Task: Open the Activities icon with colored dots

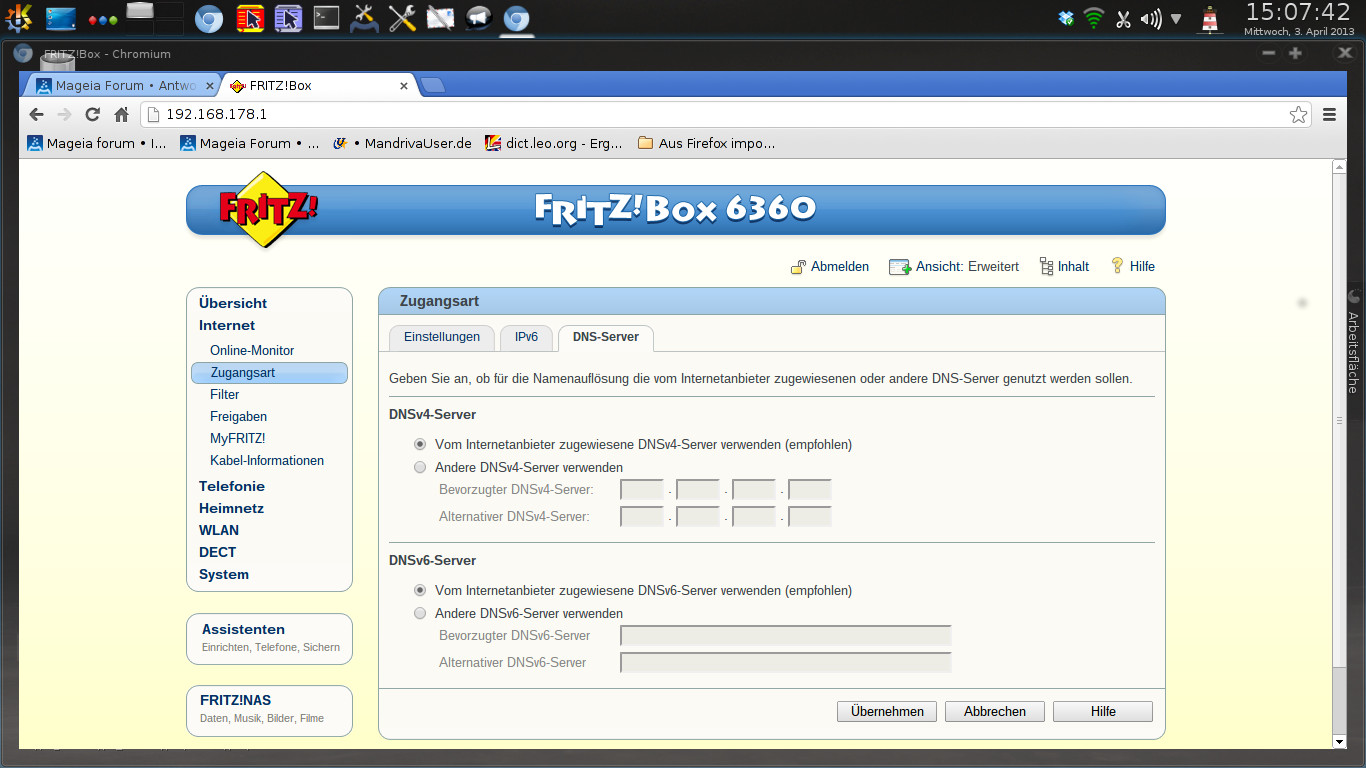Action: (x=103, y=19)
